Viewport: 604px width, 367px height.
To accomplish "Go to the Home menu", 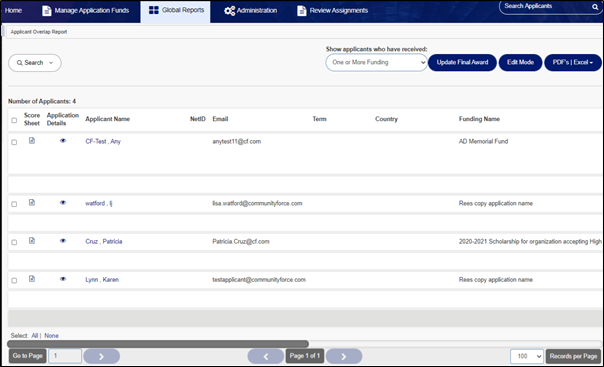I will [x=13, y=10].
